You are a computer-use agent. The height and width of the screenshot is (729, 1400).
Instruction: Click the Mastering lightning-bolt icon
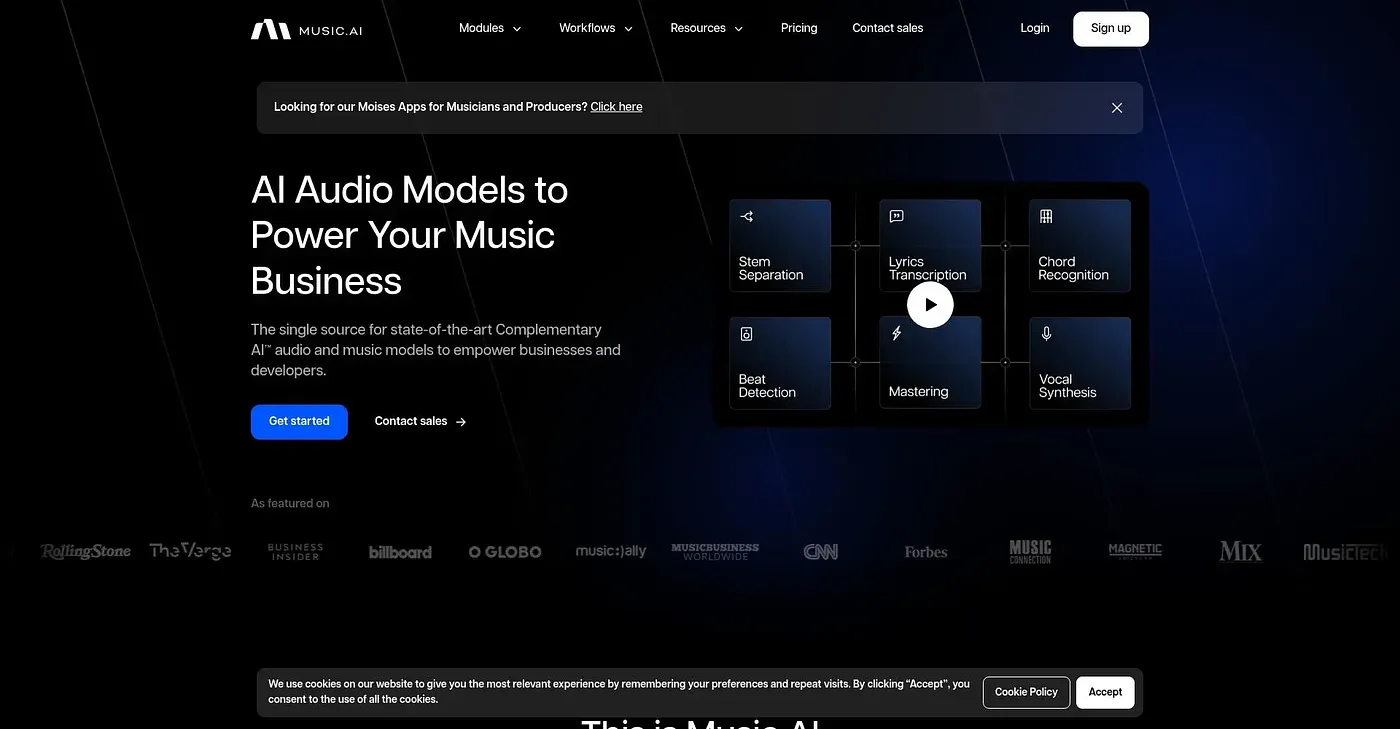pyautogui.click(x=897, y=333)
